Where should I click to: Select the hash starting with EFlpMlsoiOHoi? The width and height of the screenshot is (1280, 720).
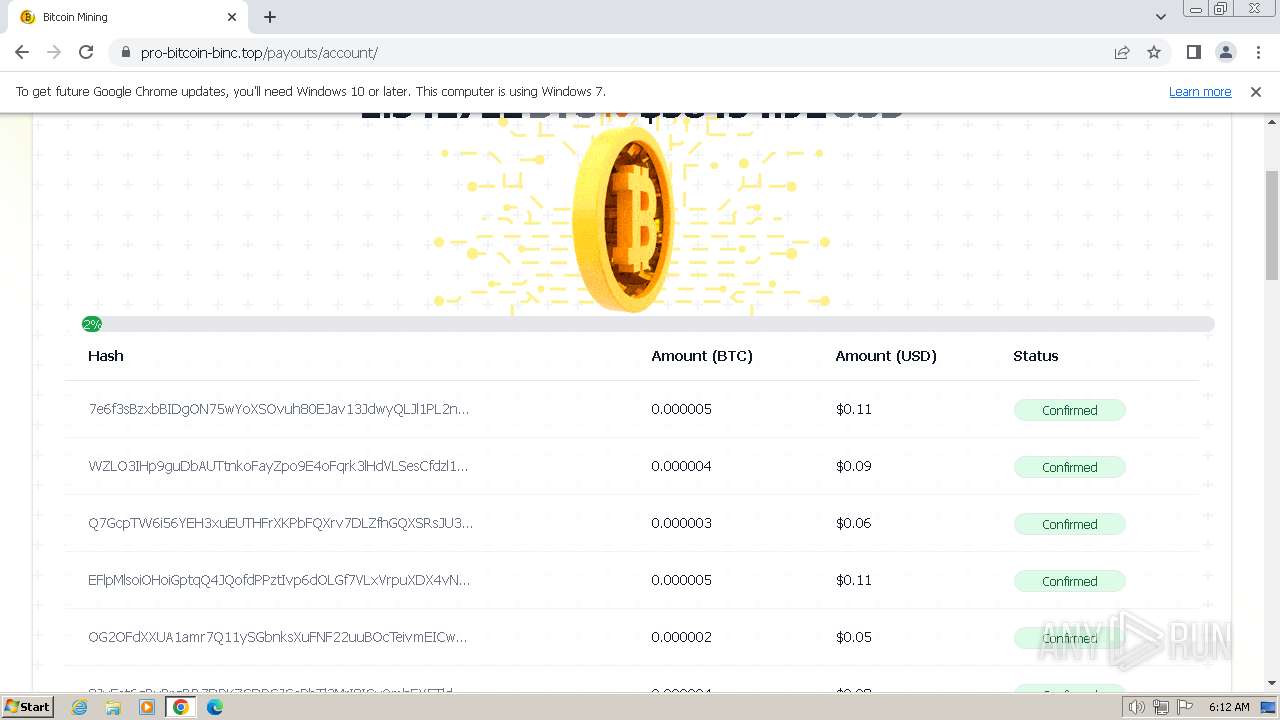(x=279, y=580)
